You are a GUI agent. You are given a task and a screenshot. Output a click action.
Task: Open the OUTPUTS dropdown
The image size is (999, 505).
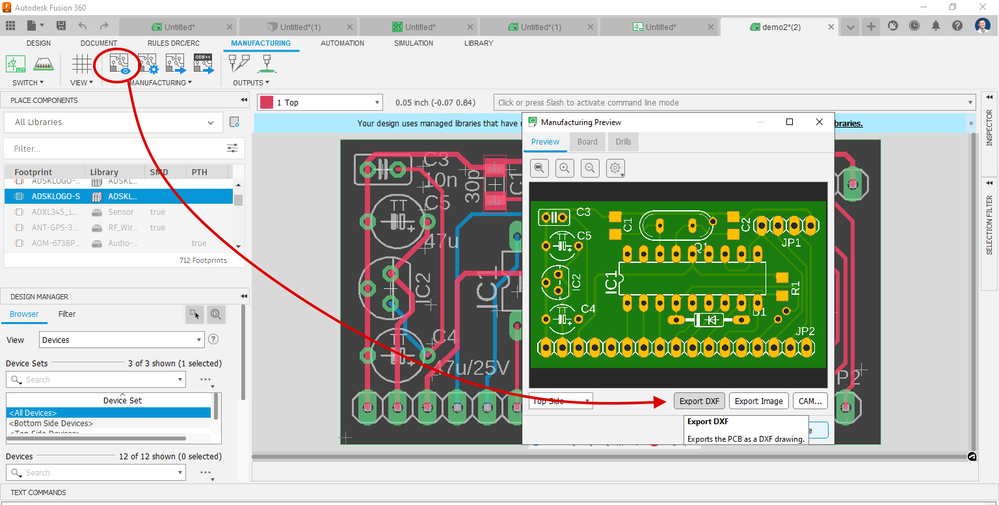click(251, 83)
